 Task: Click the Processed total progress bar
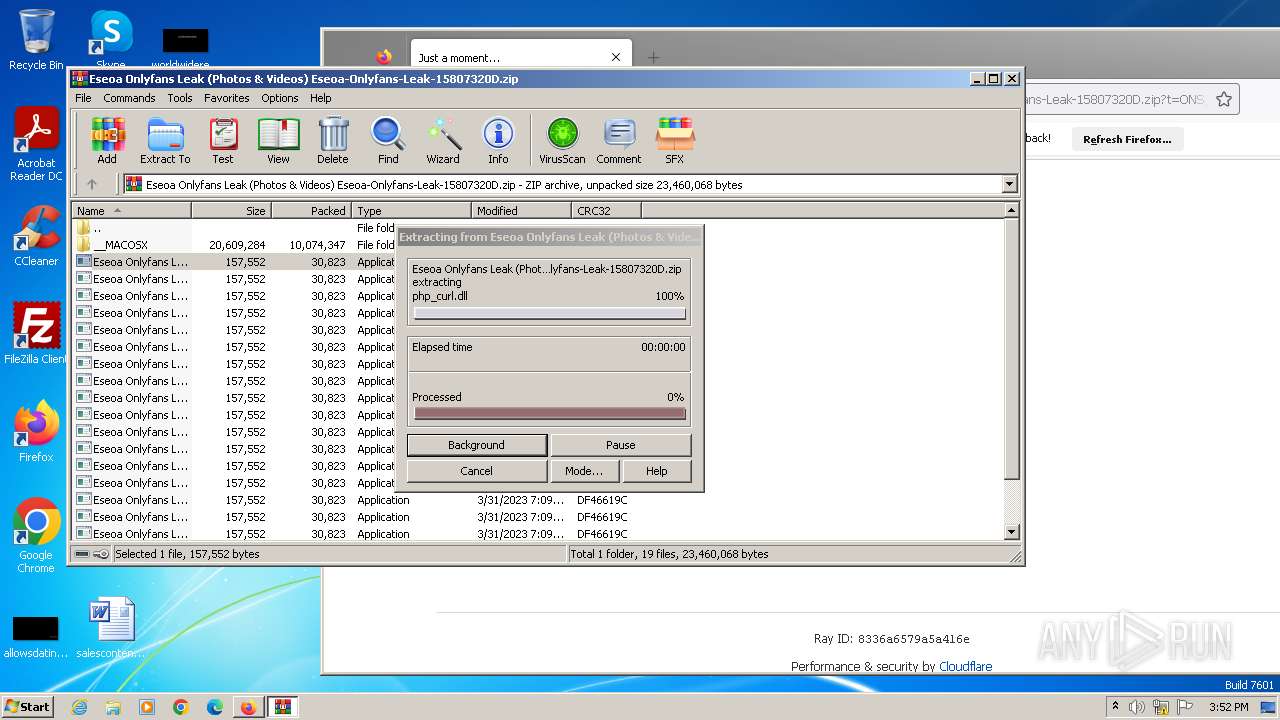click(x=549, y=414)
